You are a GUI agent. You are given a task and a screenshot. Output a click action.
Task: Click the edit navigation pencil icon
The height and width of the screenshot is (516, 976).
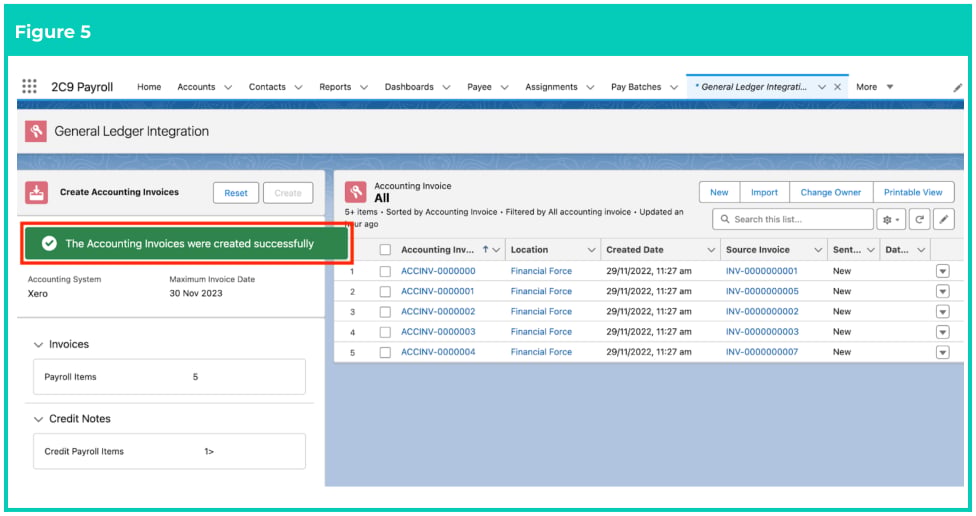pos(957,88)
